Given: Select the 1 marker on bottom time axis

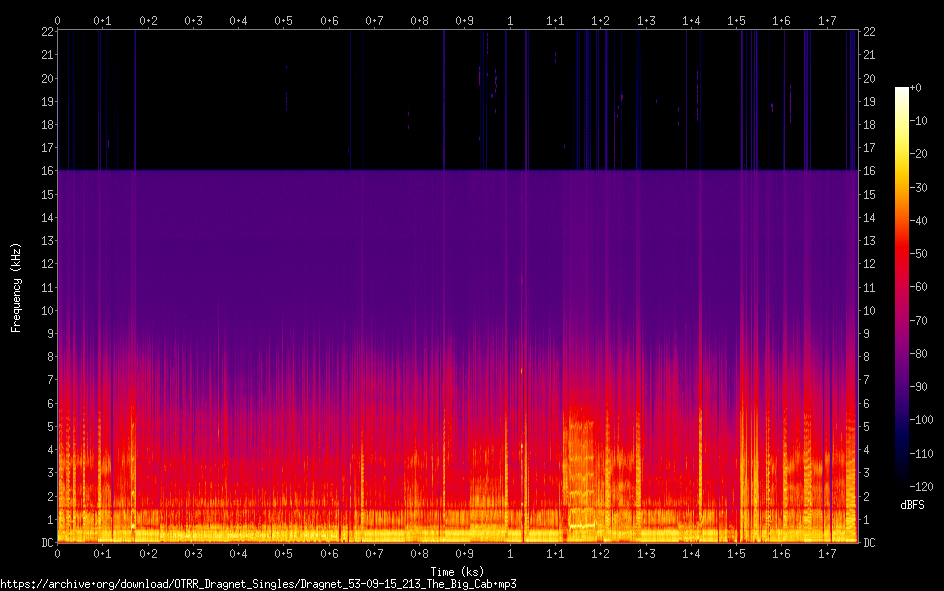Looking at the screenshot, I should pos(510,553).
